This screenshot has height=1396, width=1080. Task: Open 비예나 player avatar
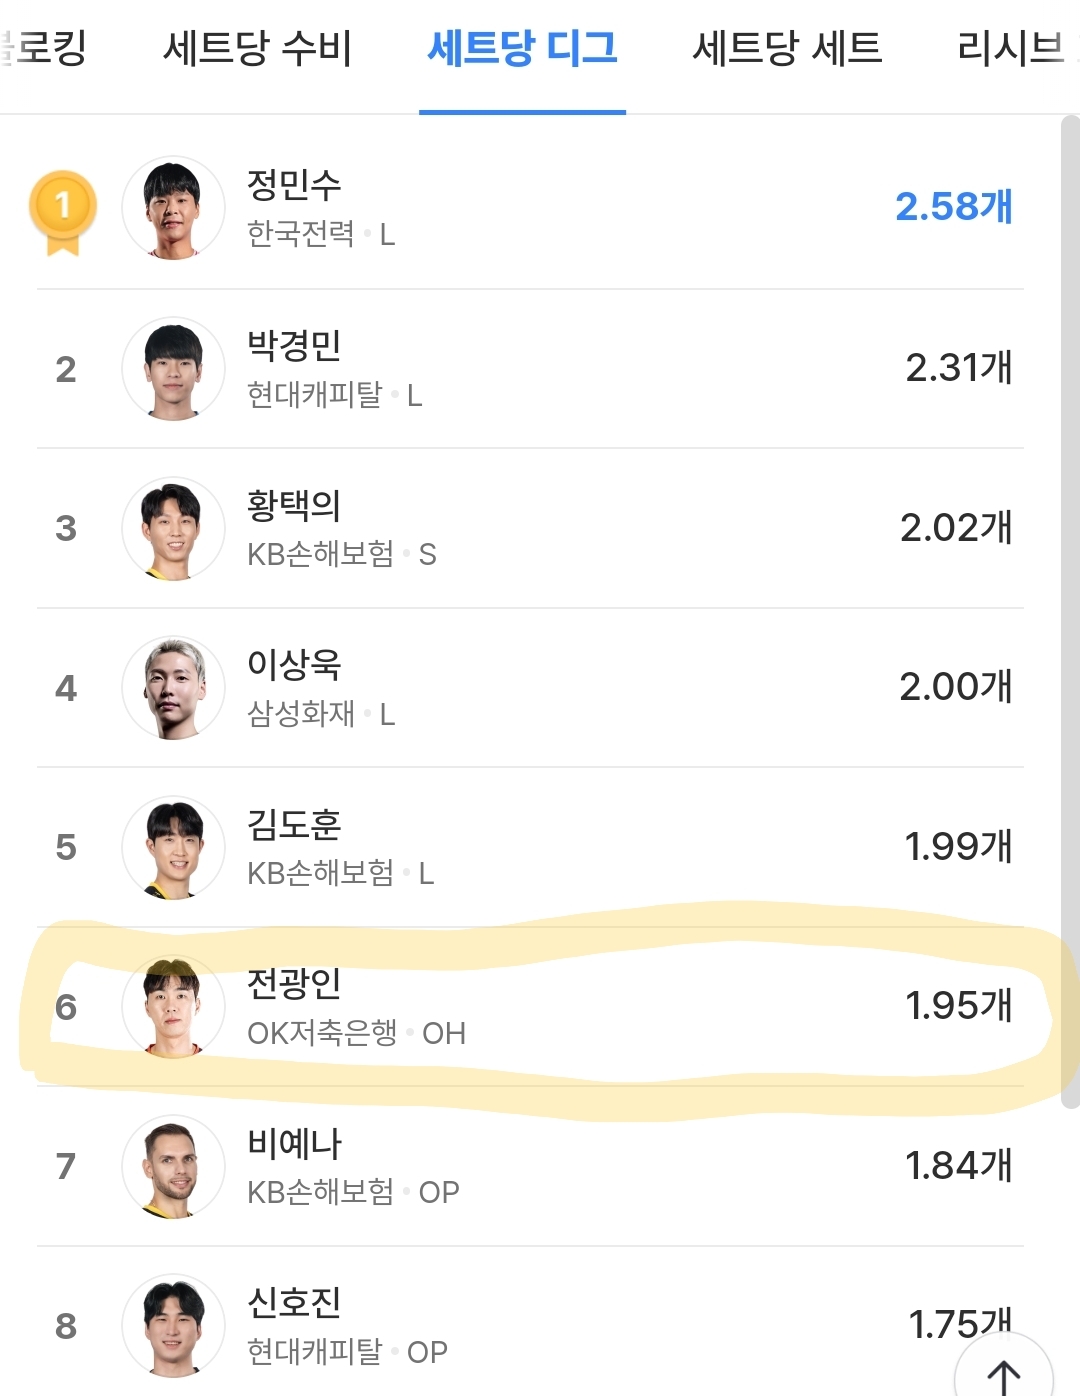tap(173, 1166)
